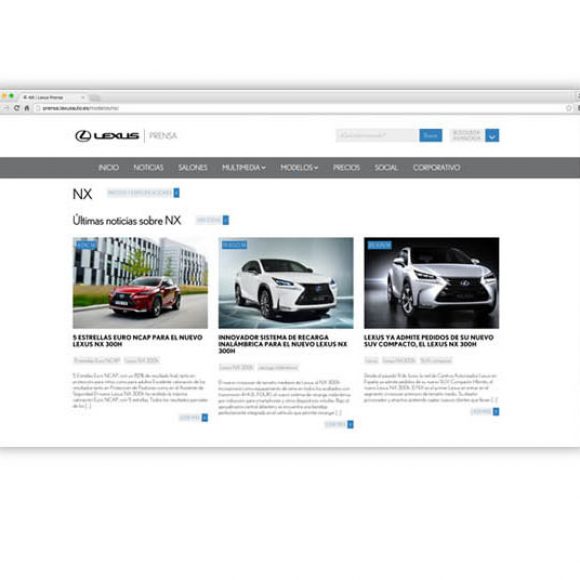Open the SOCIAL menu item
Viewport: 580px width, 580px height.
[x=386, y=168]
